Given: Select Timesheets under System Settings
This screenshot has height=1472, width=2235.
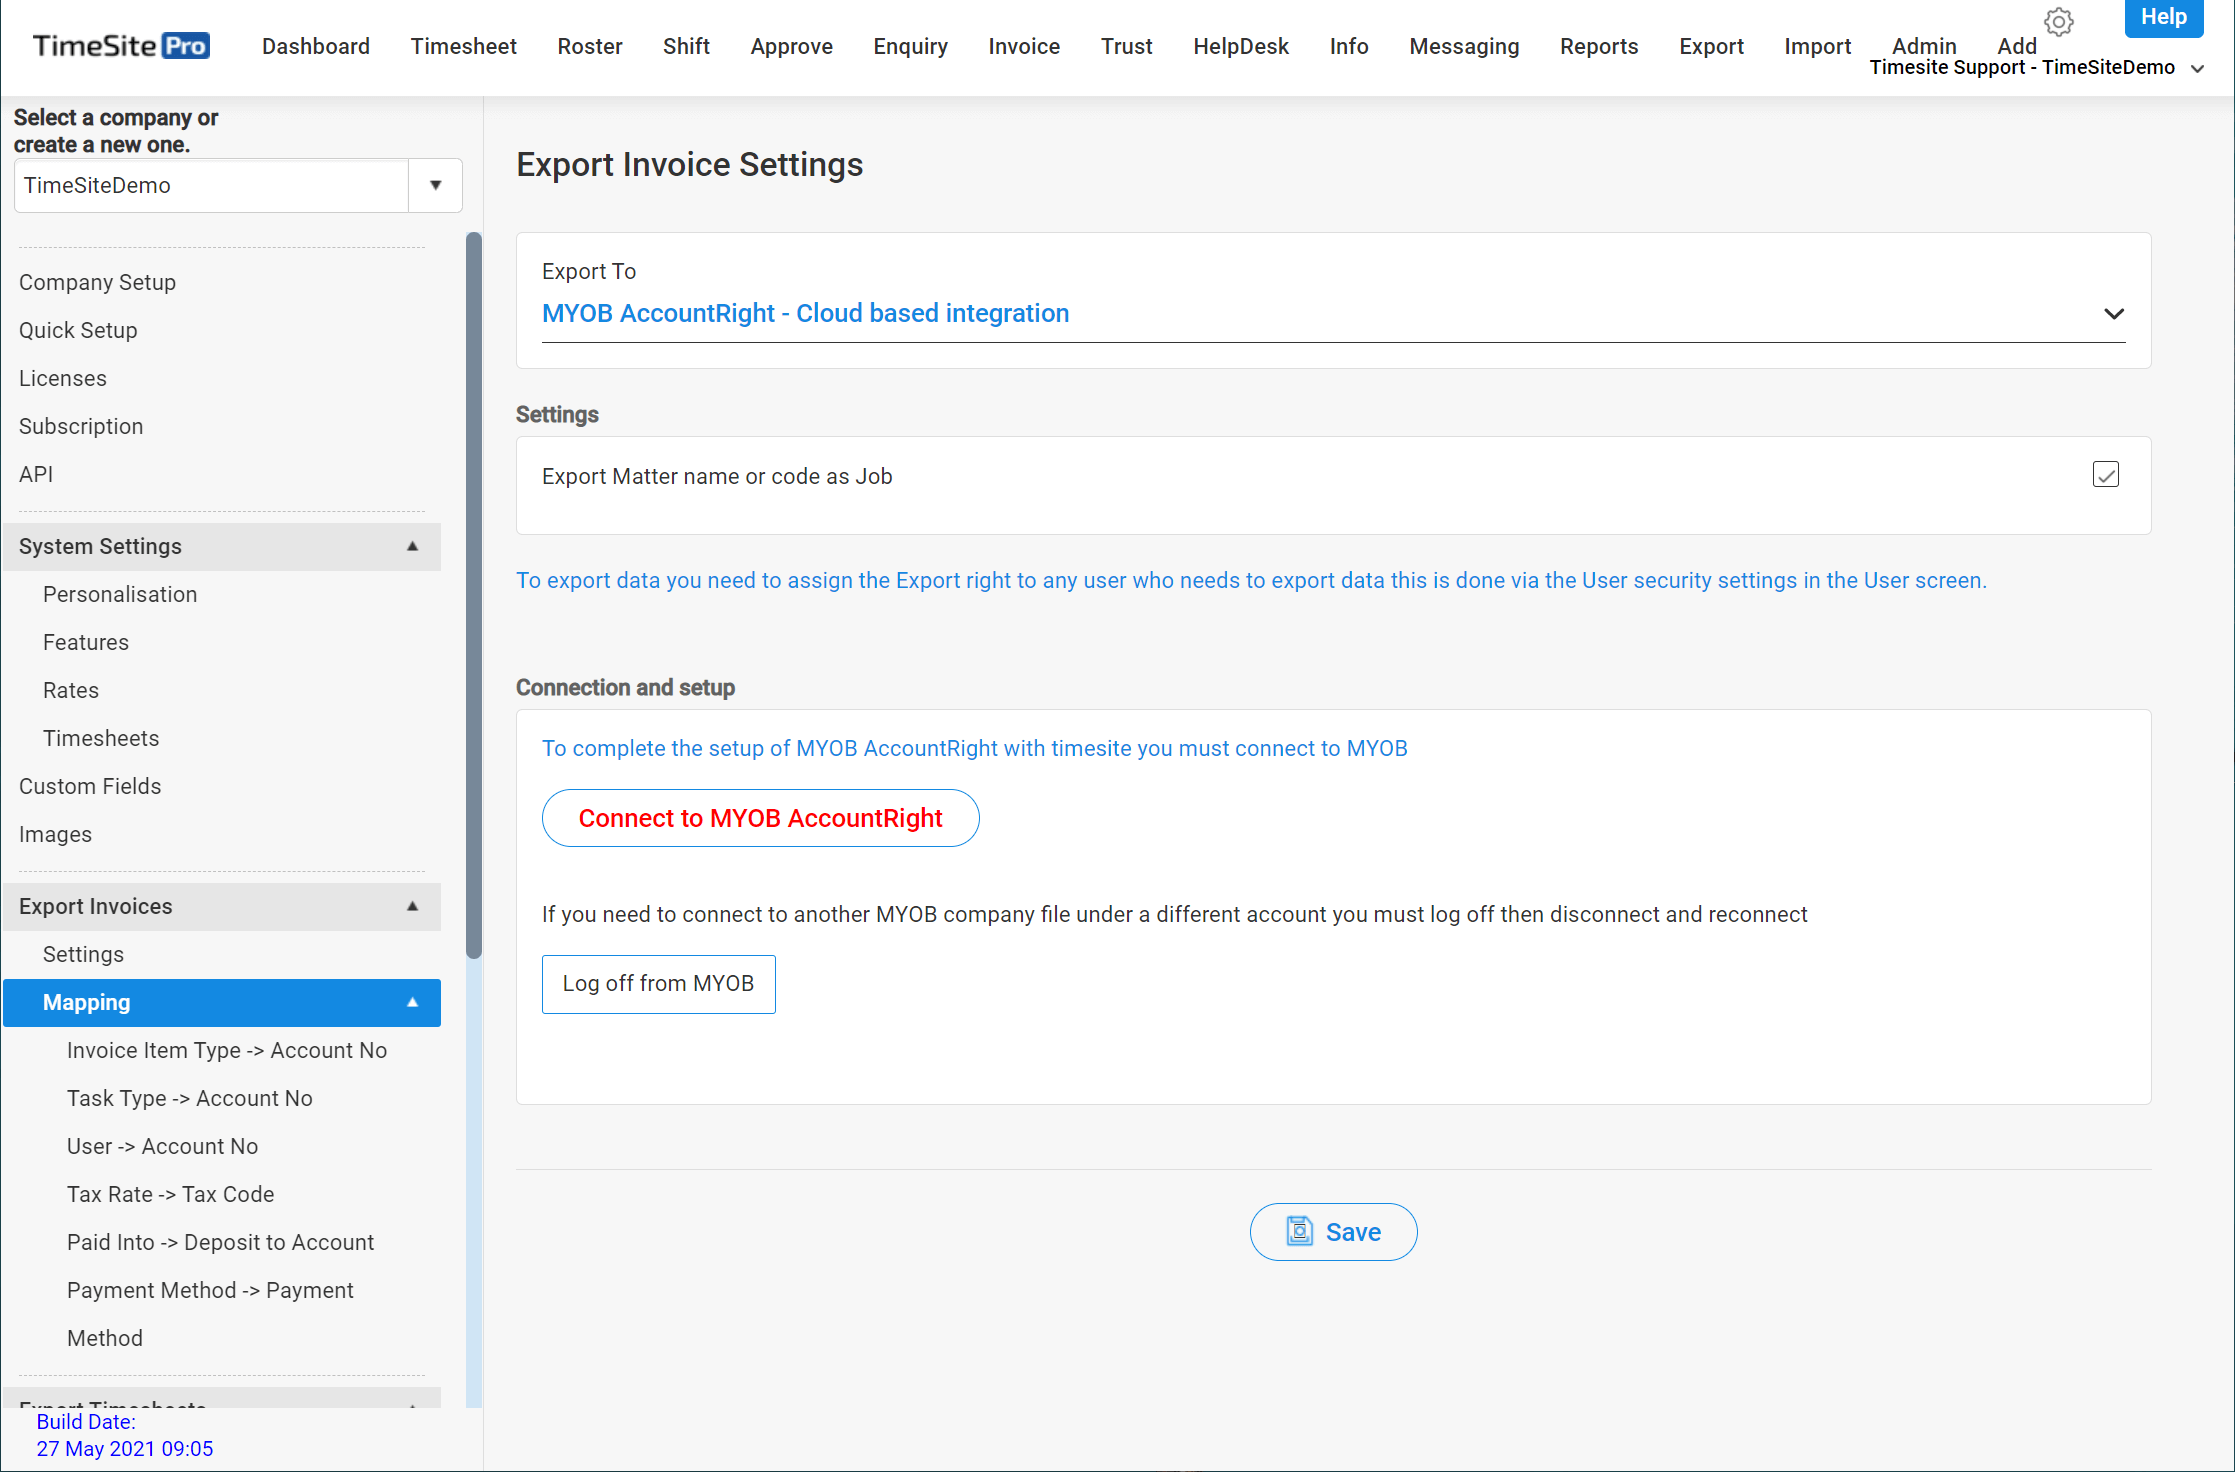Looking at the screenshot, I should (x=101, y=738).
